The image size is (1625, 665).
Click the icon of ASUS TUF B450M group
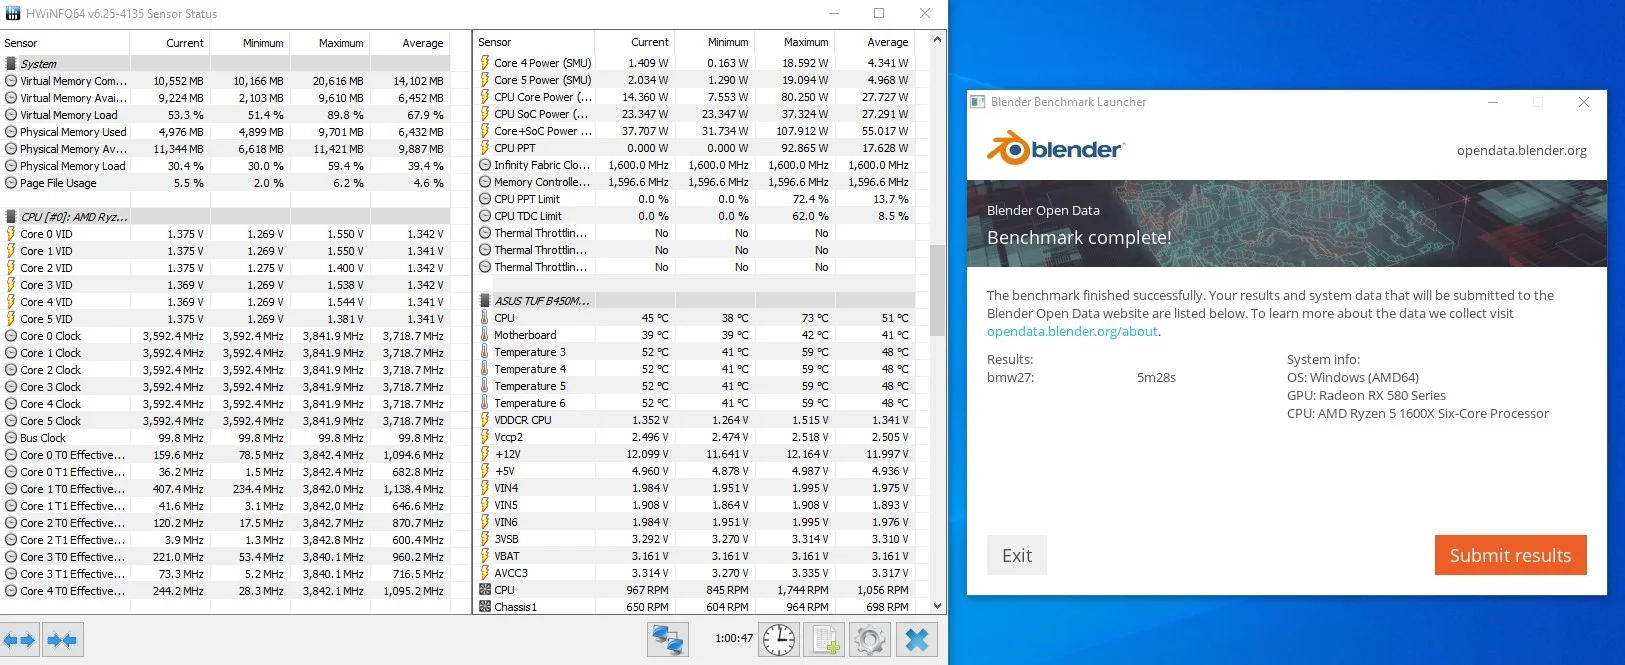point(485,301)
